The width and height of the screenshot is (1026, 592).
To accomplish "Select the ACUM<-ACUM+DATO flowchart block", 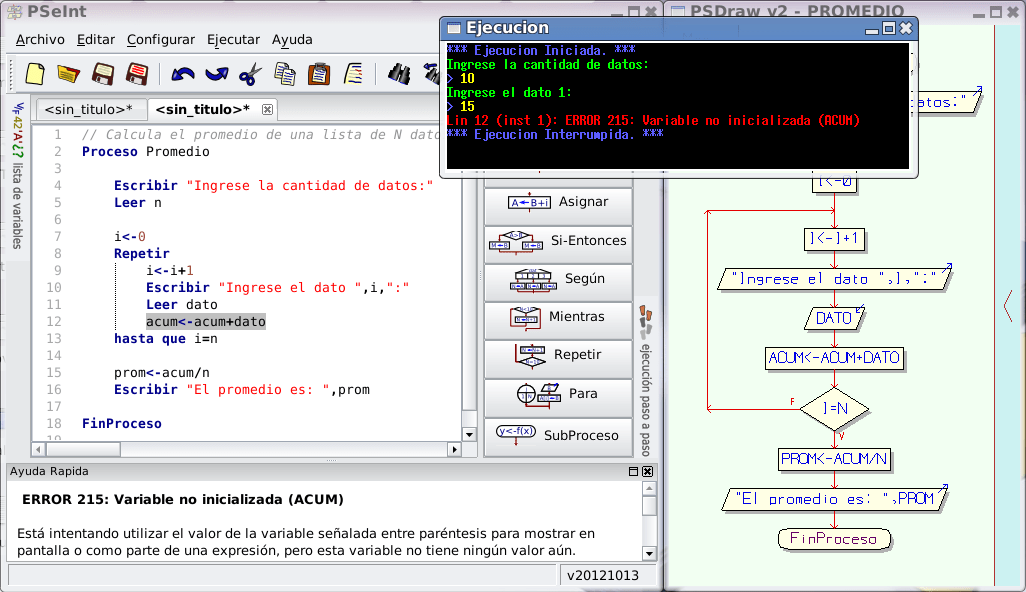I will [834, 358].
